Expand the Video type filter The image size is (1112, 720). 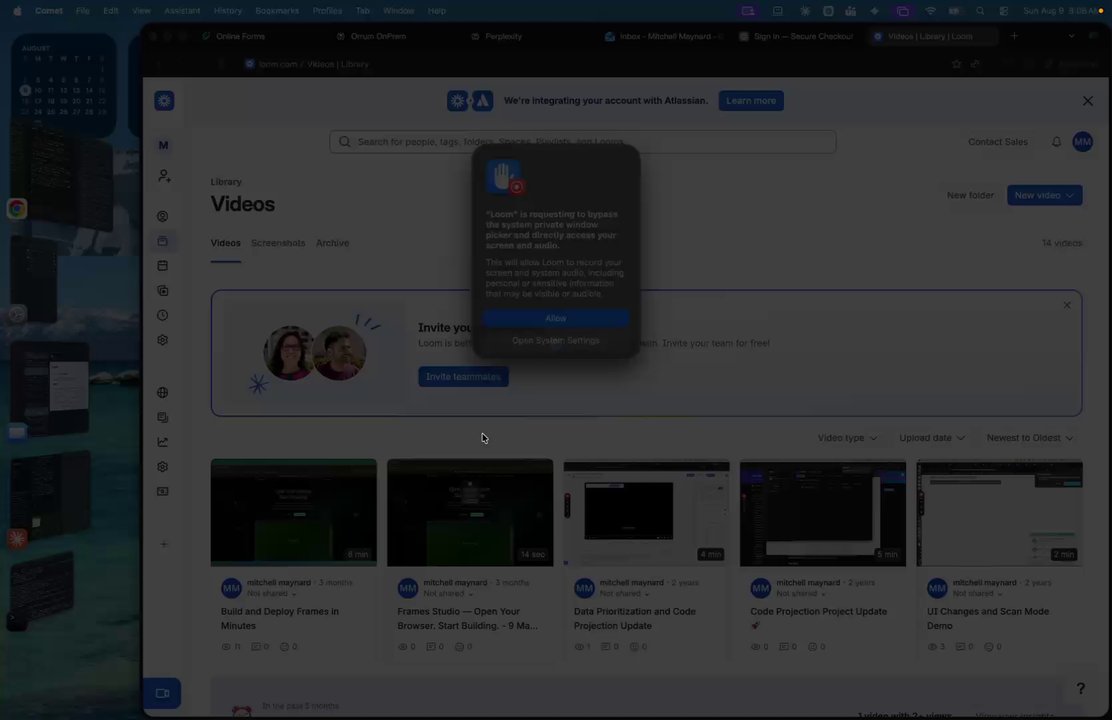click(x=847, y=438)
